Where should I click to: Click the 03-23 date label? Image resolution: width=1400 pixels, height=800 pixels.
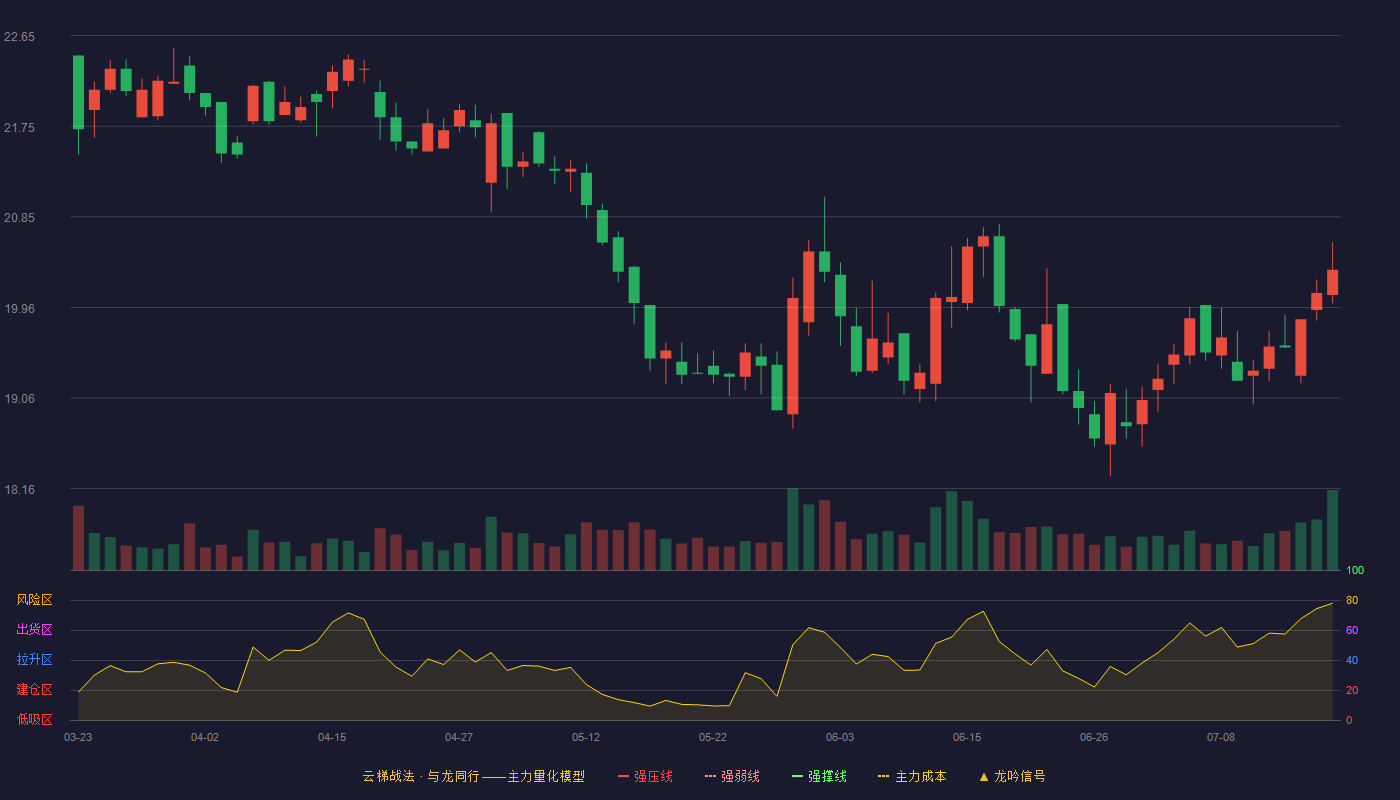point(78,737)
